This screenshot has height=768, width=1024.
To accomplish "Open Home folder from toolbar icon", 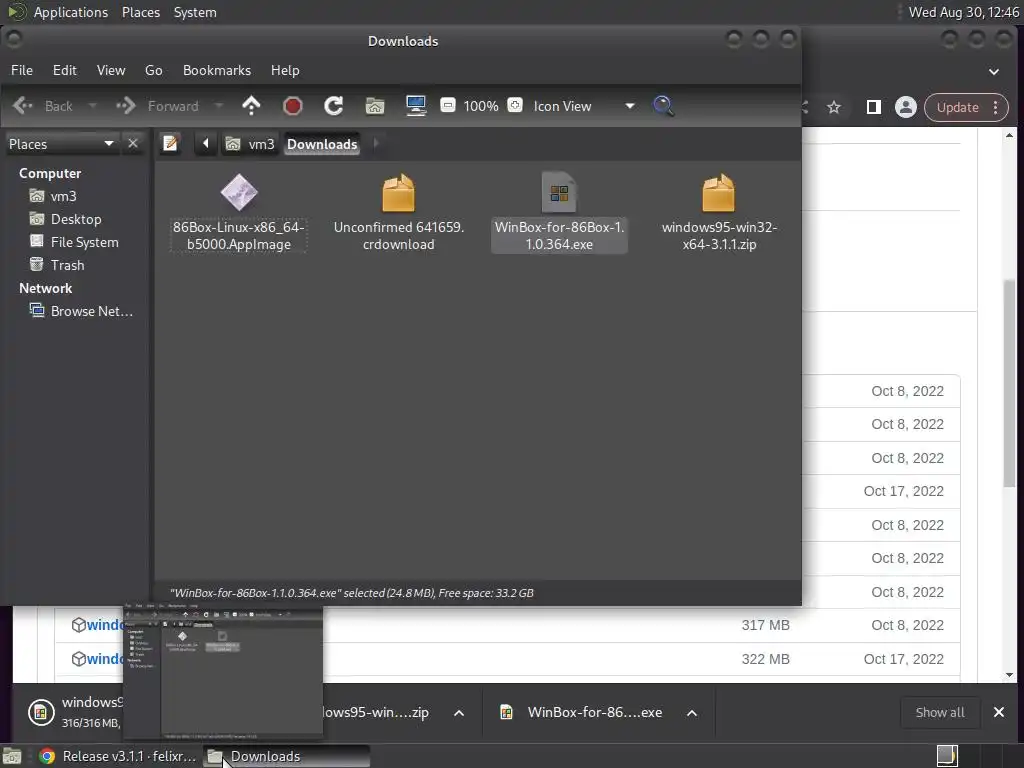I will [375, 106].
